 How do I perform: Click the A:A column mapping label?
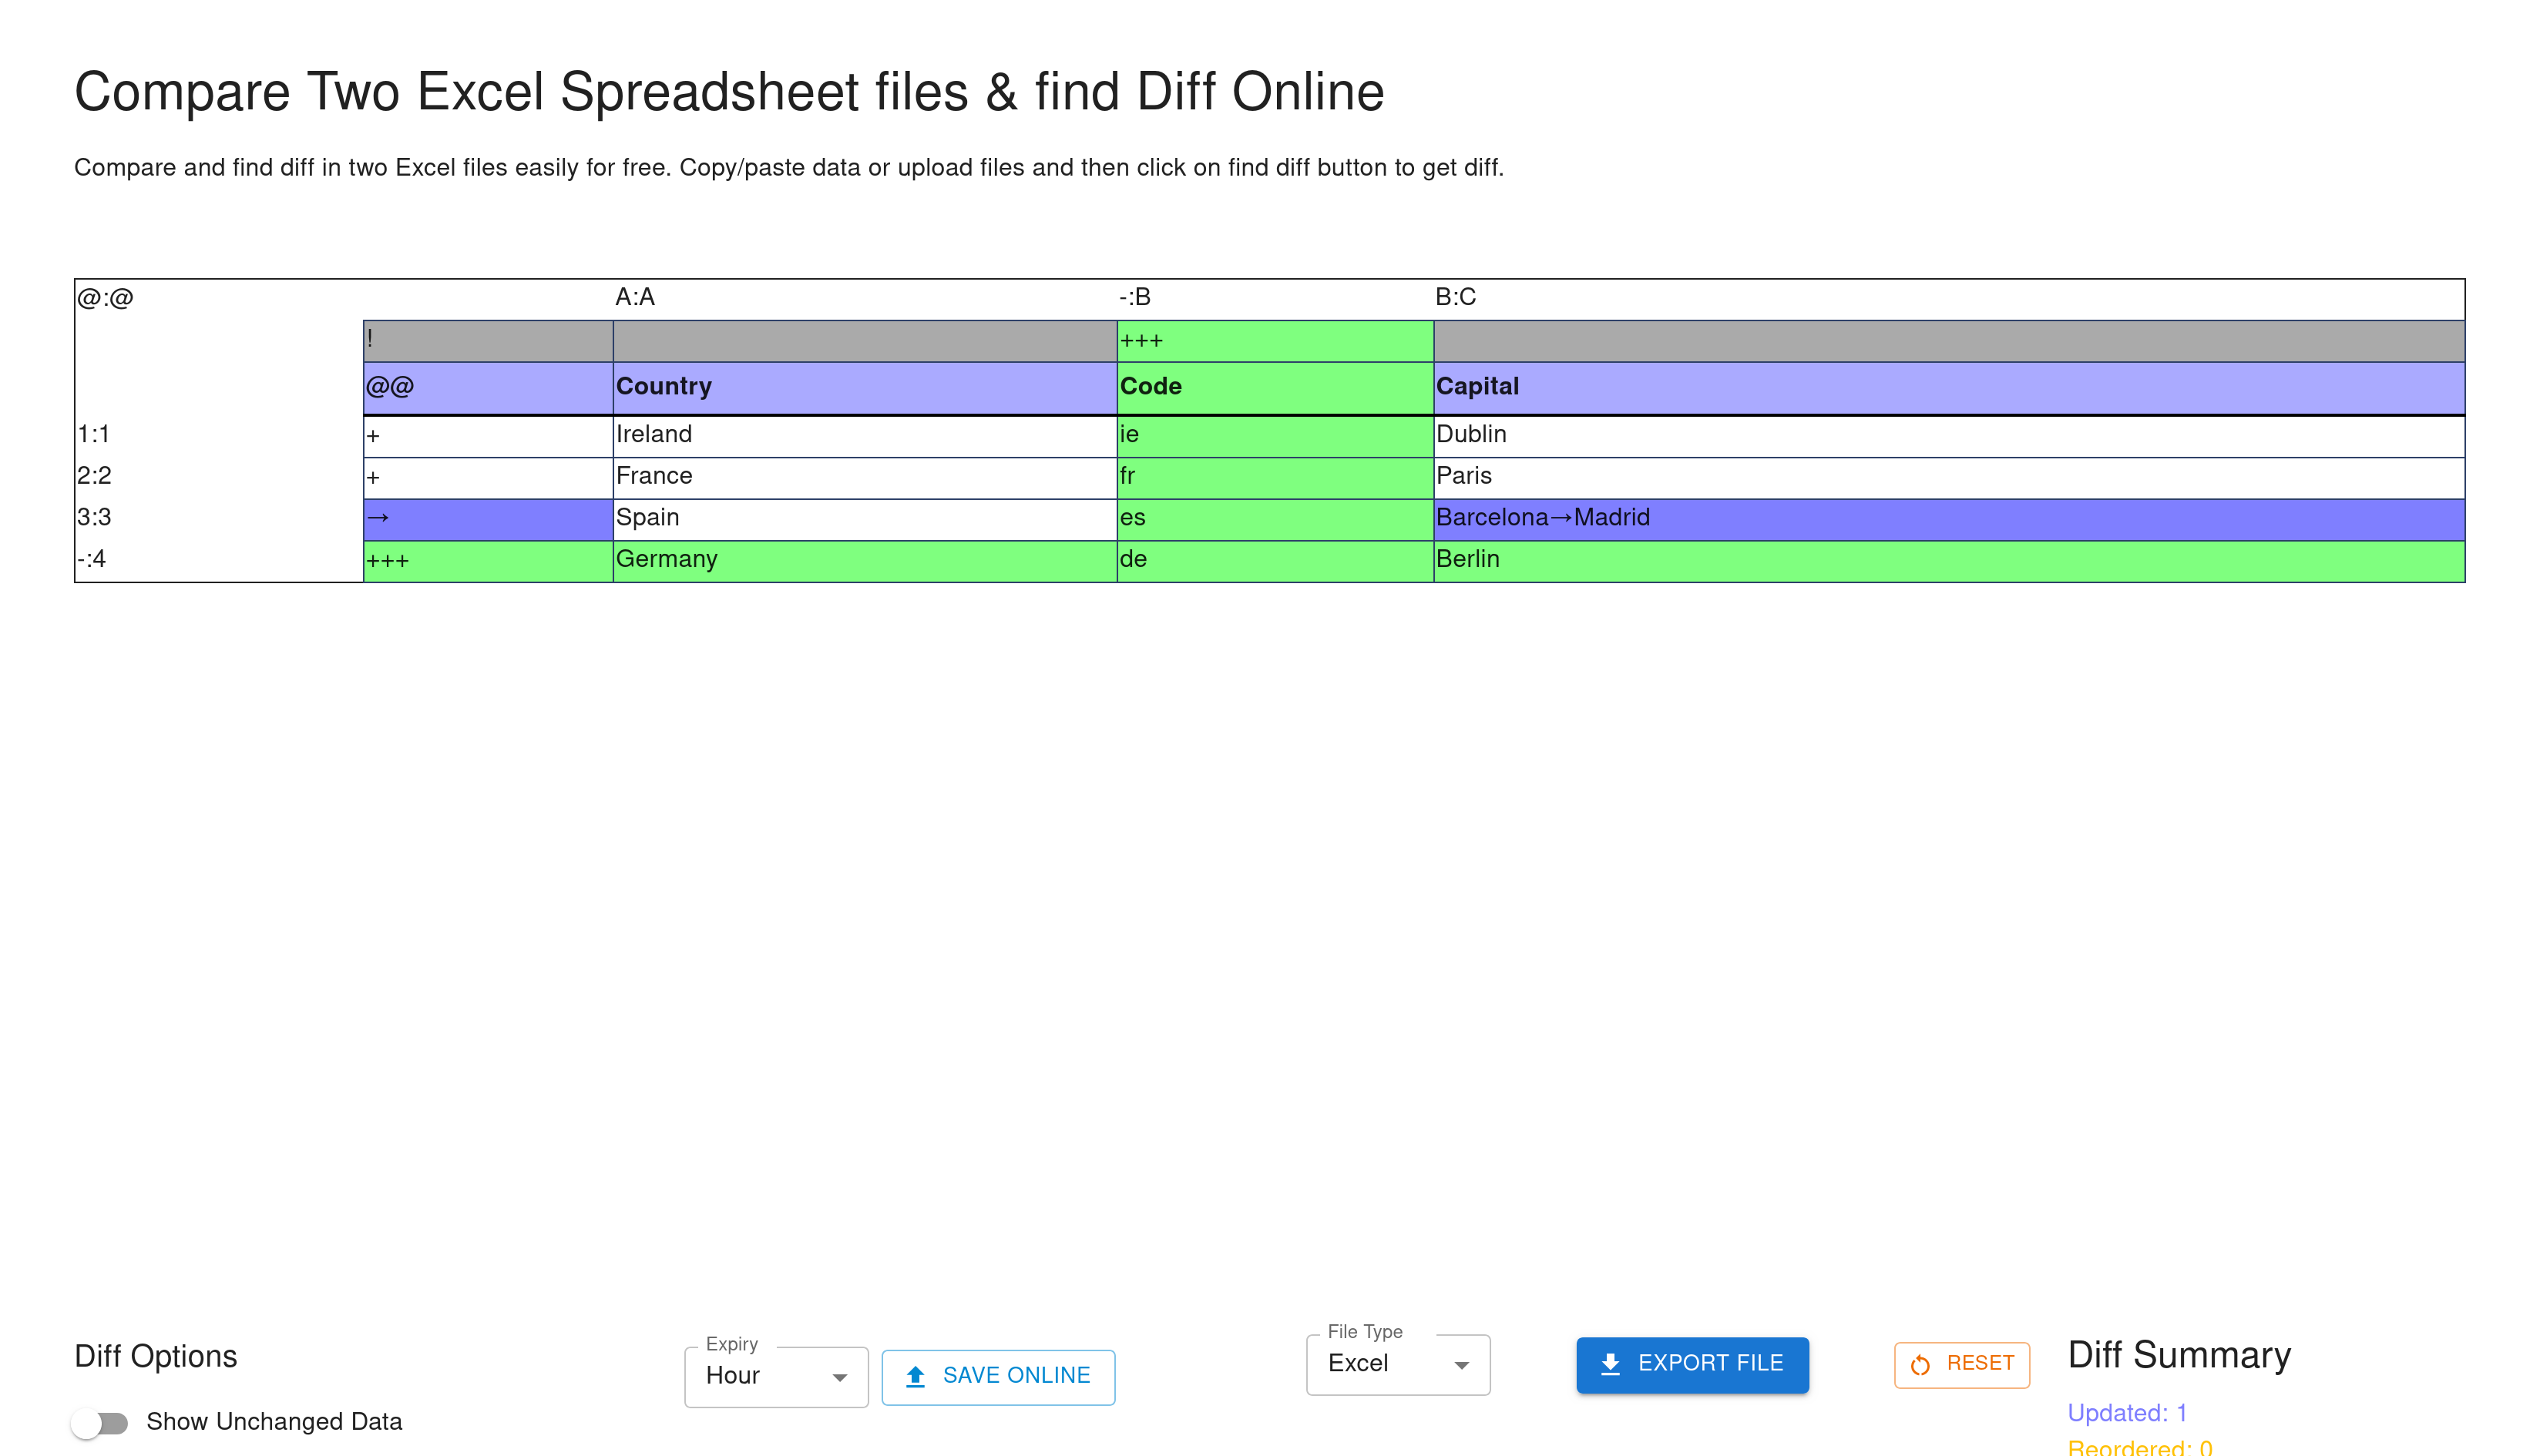click(x=635, y=298)
